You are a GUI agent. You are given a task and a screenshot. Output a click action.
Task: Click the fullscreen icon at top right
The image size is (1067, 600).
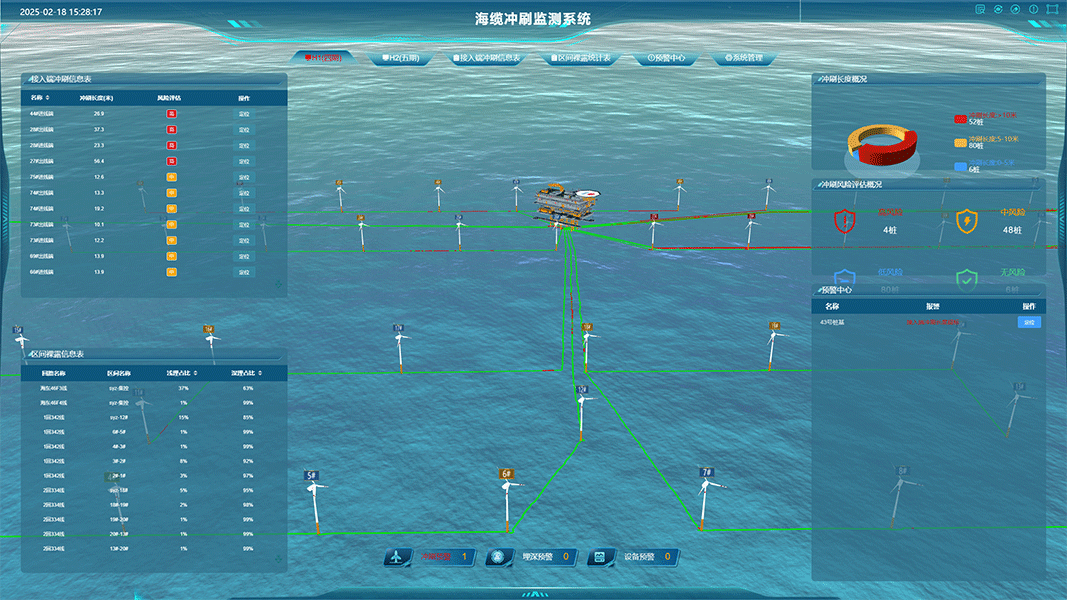click(x=1052, y=10)
